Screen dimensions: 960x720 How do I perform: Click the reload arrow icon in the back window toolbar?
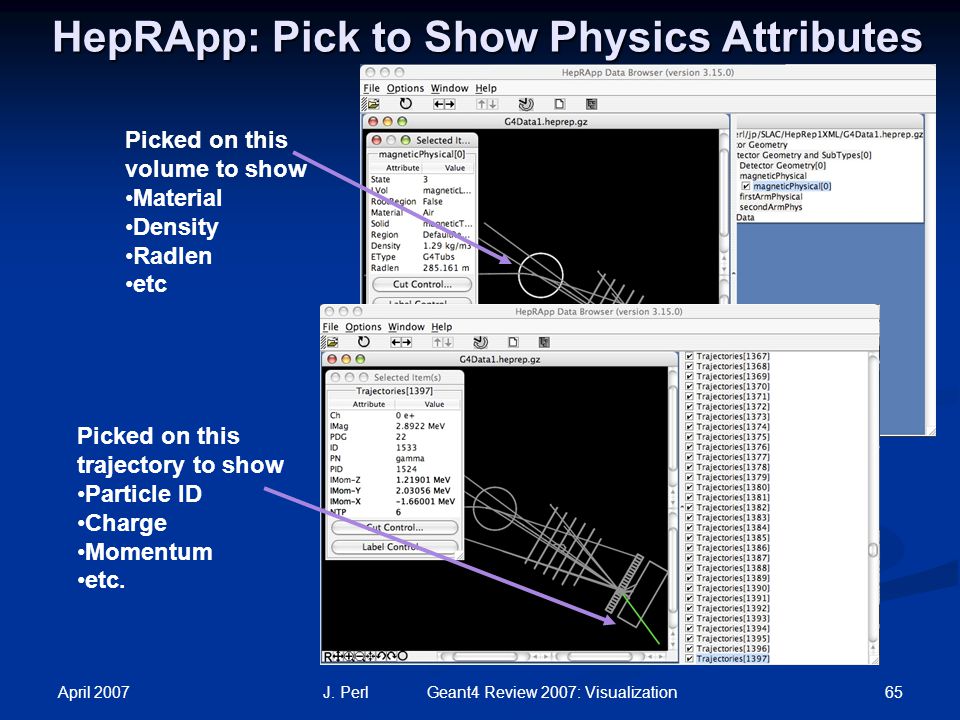coord(405,104)
